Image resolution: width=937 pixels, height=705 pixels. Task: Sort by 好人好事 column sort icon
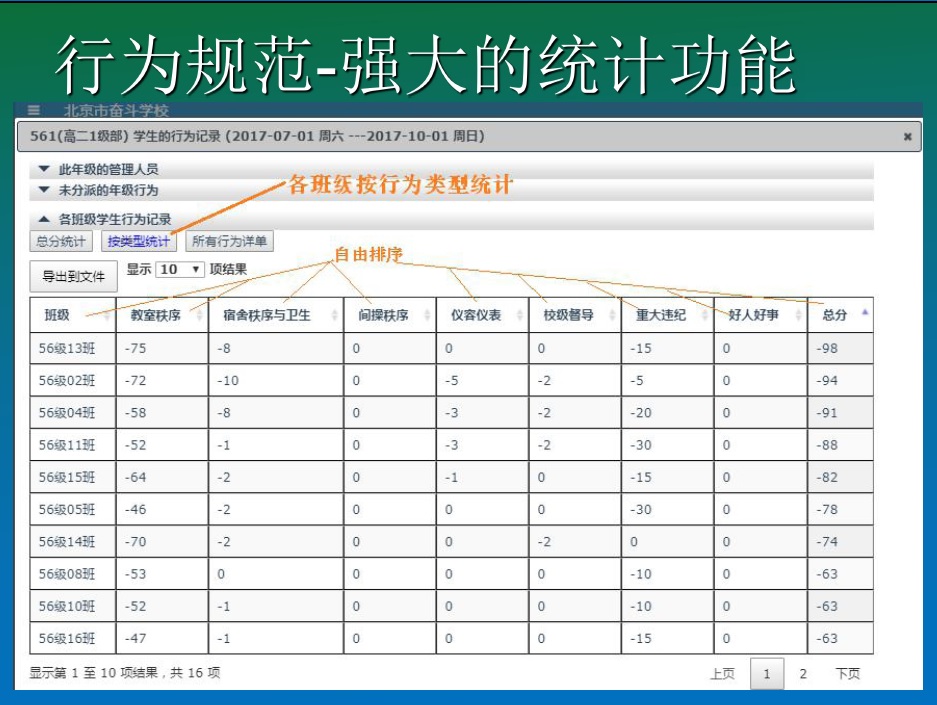[798, 315]
